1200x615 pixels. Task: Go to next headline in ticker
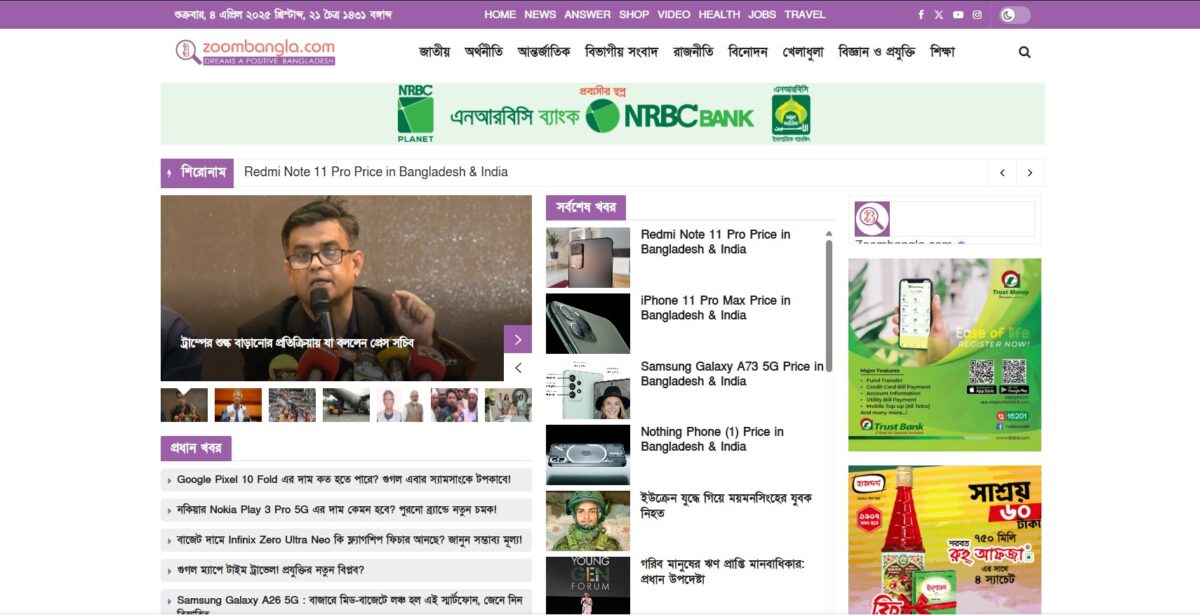point(1030,173)
